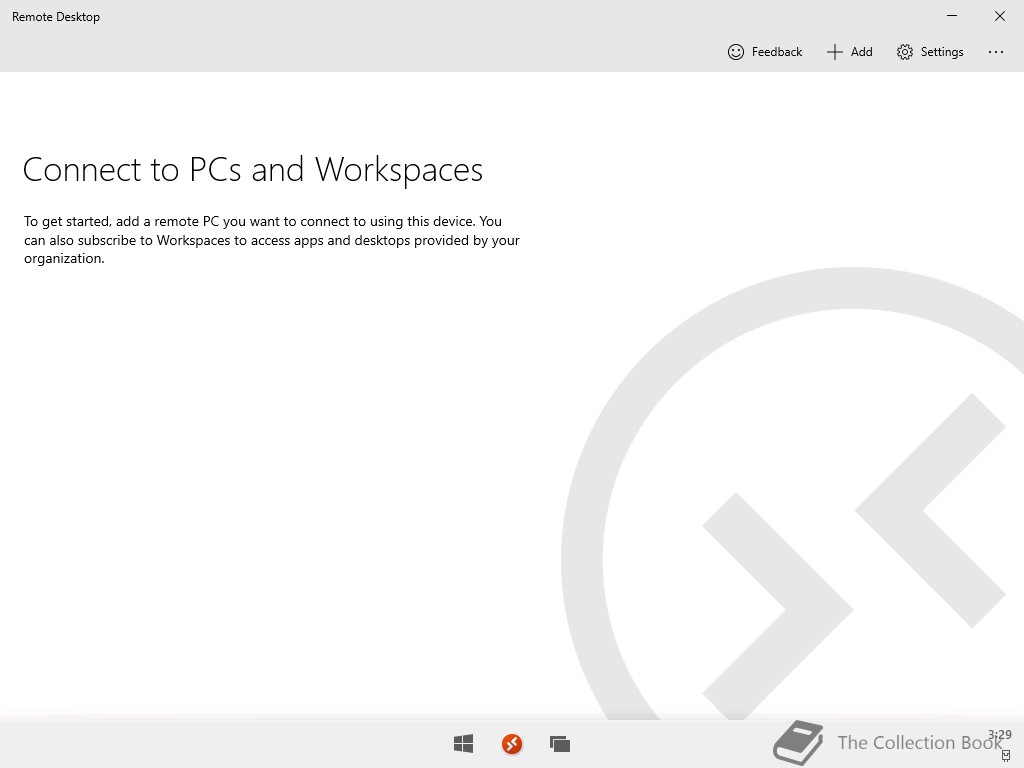Screen dimensions: 1024x768
Task: Click the Remote Desktop taskbar icon
Action: coord(512,744)
